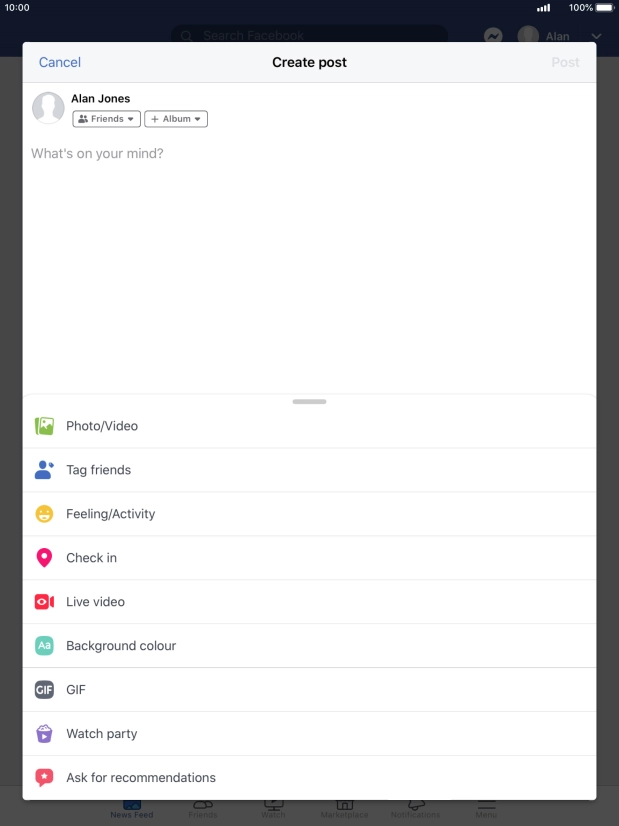
Task: Collapse the options sheet using grabber handle
Action: click(309, 401)
